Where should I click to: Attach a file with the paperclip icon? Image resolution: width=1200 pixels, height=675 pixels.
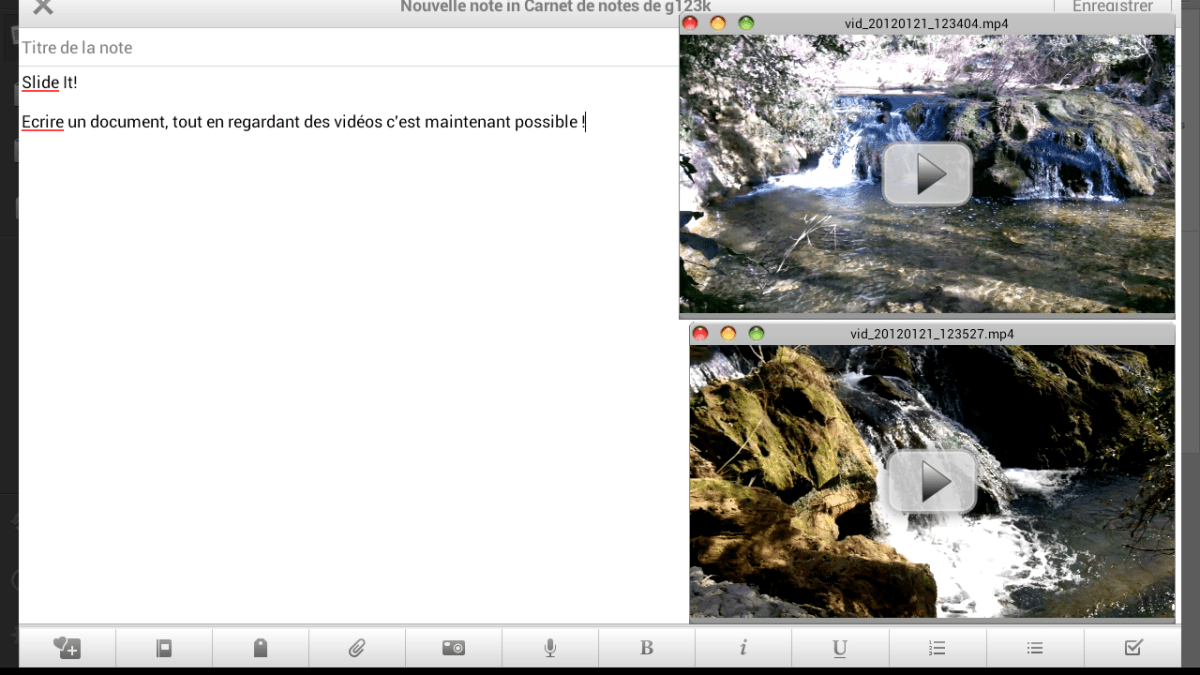[357, 648]
